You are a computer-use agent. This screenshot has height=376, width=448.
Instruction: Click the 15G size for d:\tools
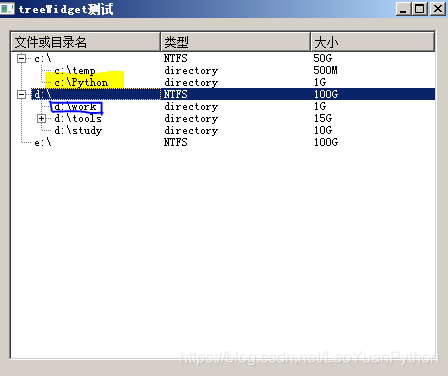coord(323,118)
